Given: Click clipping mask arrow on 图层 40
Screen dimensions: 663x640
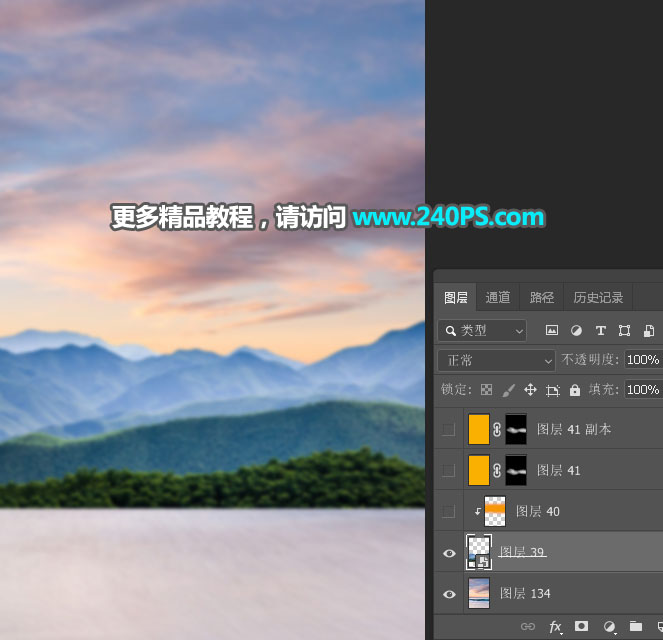Looking at the screenshot, I should click(x=478, y=511).
